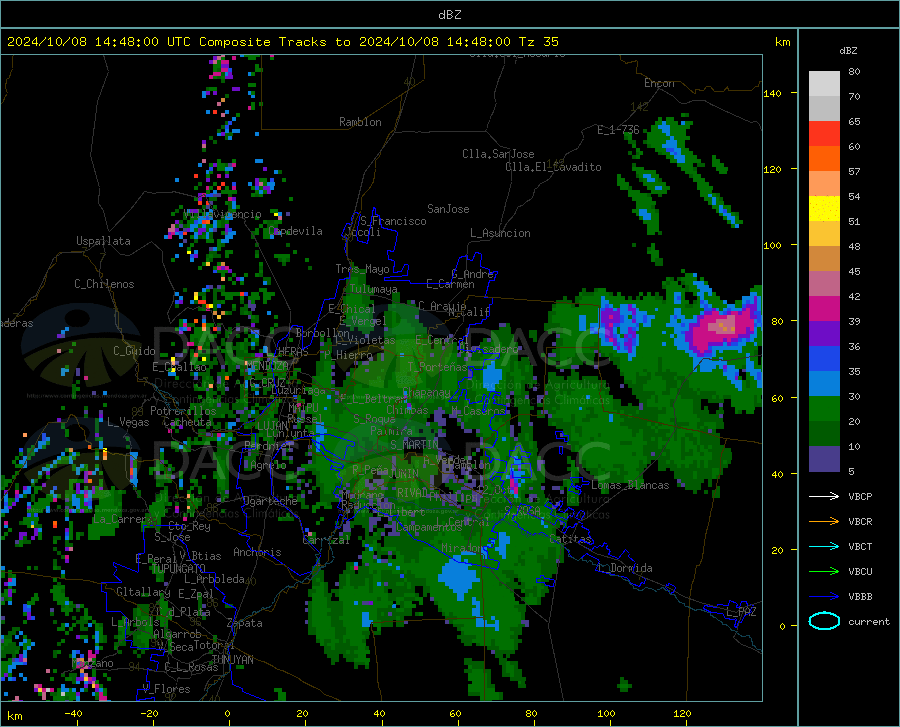
Task: Click the white VBCP arrow legend icon
Action: click(824, 496)
